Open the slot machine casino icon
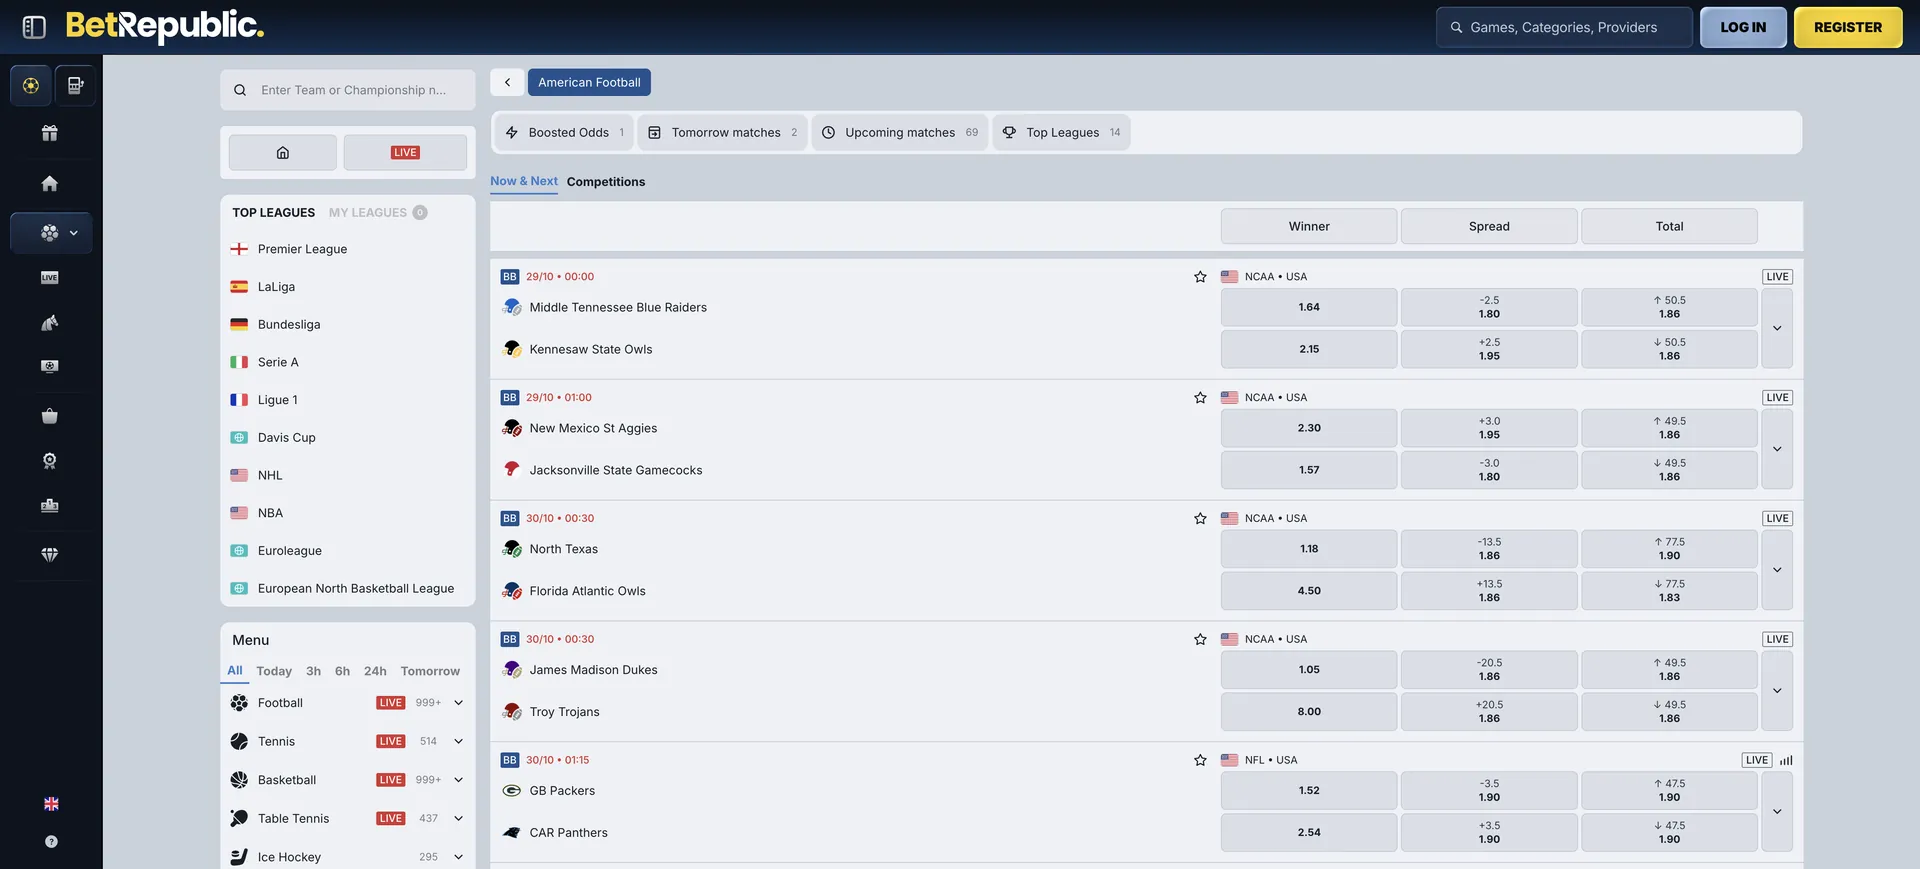 pos(75,85)
